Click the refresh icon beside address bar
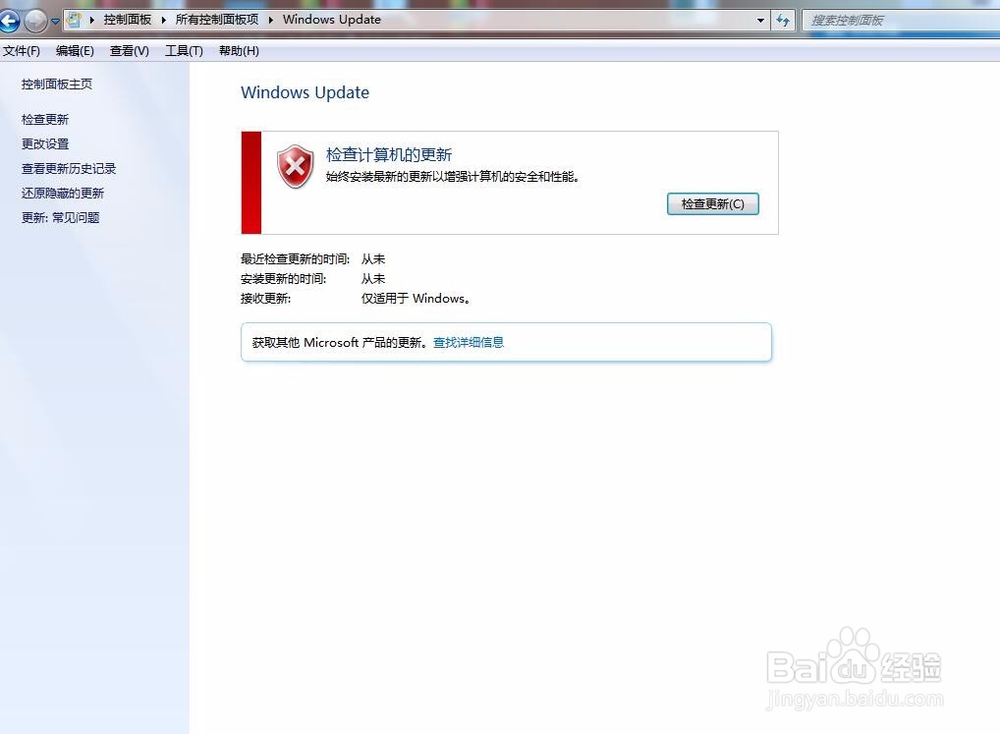Screen dimensions: 1000x734 pyautogui.click(x=783, y=20)
